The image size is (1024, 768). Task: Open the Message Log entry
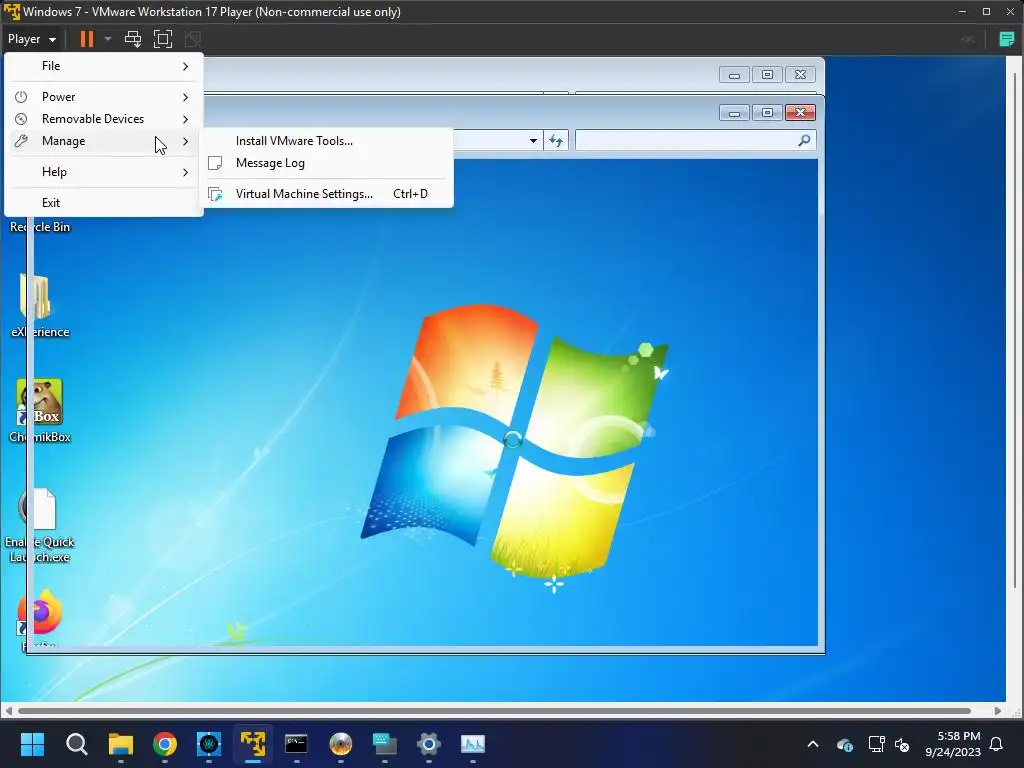pos(327,163)
